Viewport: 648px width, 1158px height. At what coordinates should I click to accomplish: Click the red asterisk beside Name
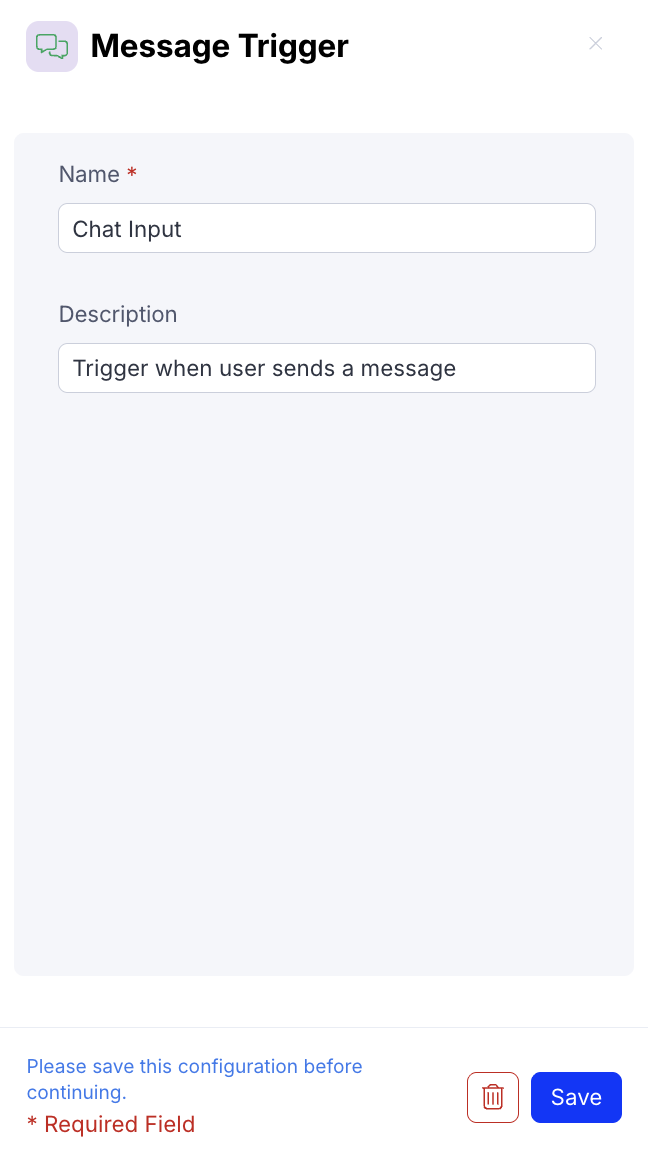pyautogui.click(x=132, y=174)
